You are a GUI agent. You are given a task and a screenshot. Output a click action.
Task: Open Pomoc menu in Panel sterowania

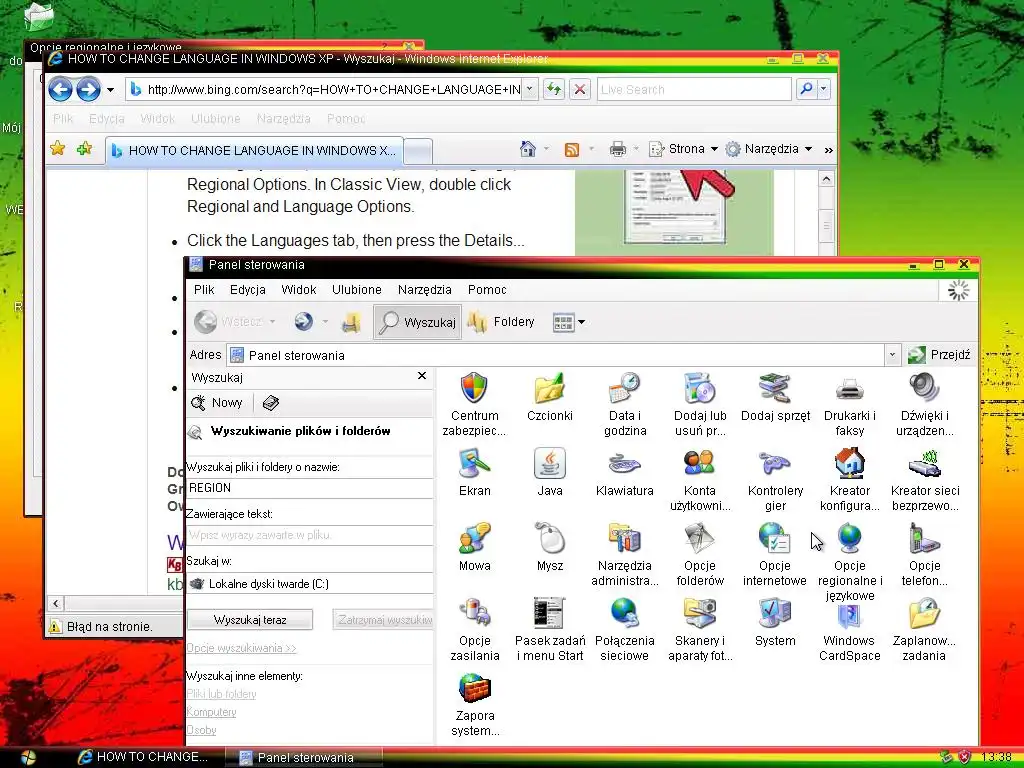pos(487,289)
